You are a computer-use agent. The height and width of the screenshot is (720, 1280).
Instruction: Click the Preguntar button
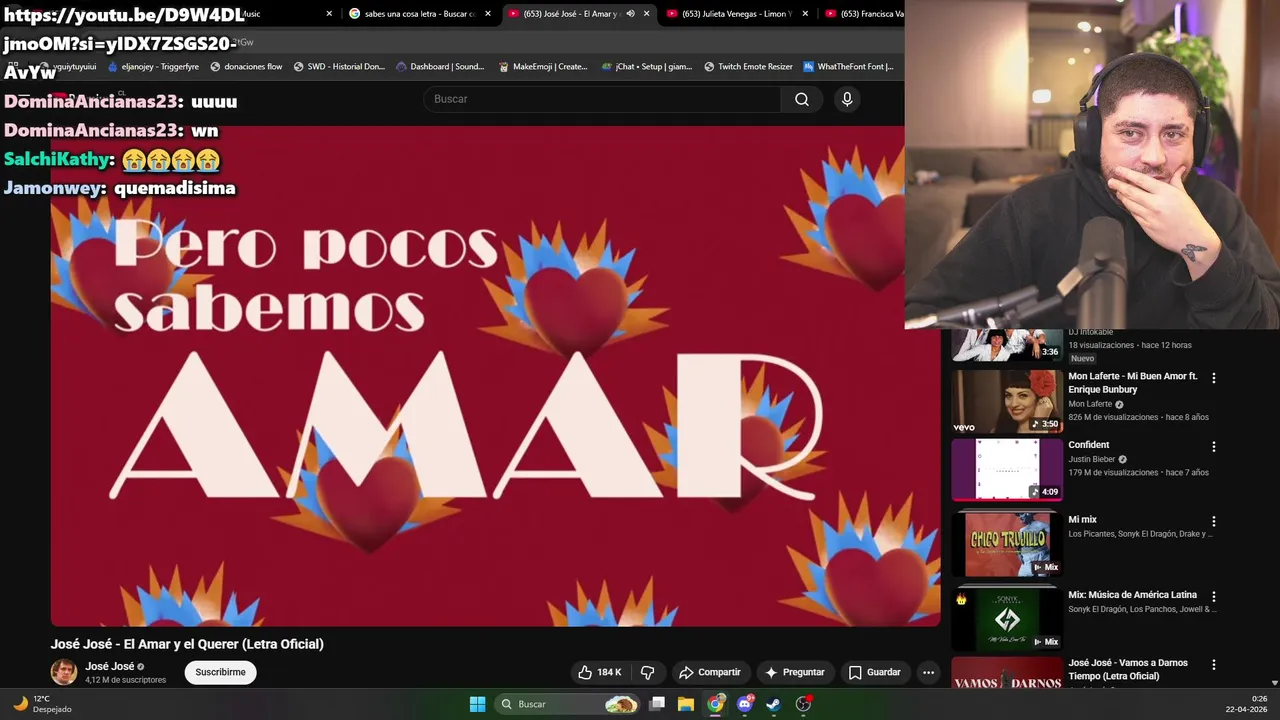point(794,672)
